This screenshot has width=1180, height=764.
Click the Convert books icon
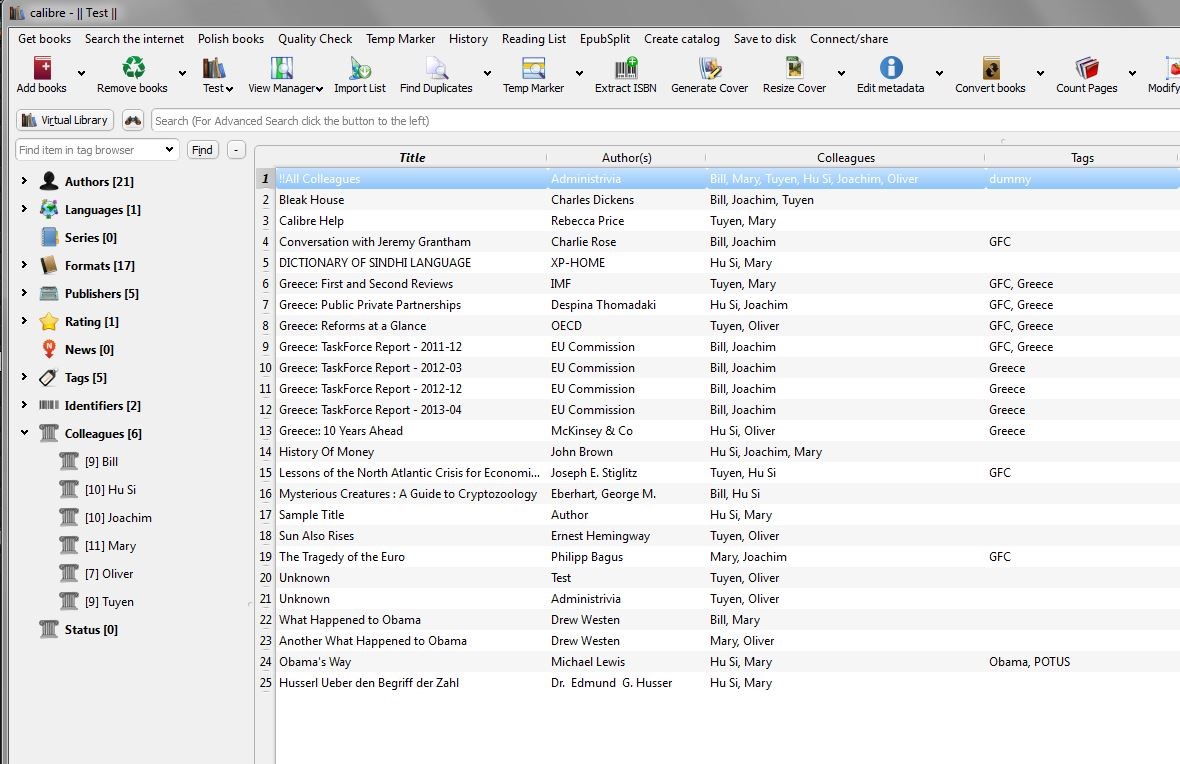point(990,69)
